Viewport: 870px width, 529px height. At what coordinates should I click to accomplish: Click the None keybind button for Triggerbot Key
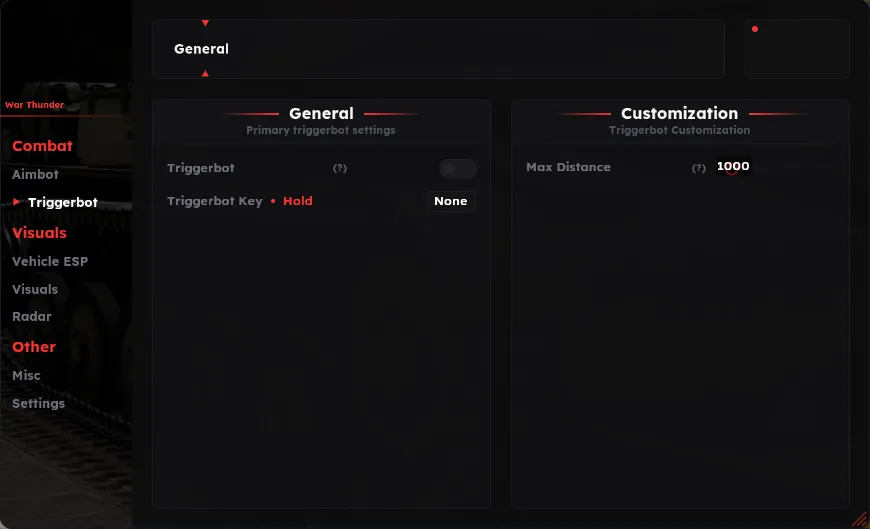(451, 201)
